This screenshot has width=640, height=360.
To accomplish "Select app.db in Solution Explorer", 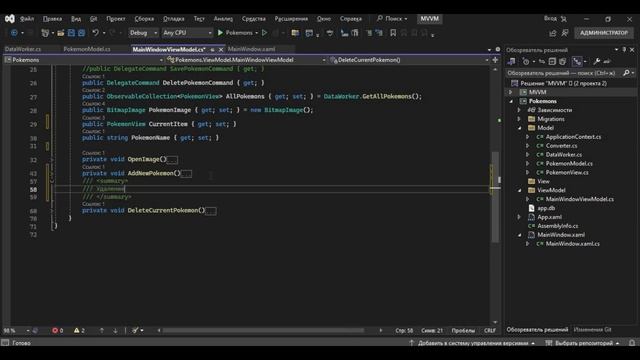I will coord(546,208).
